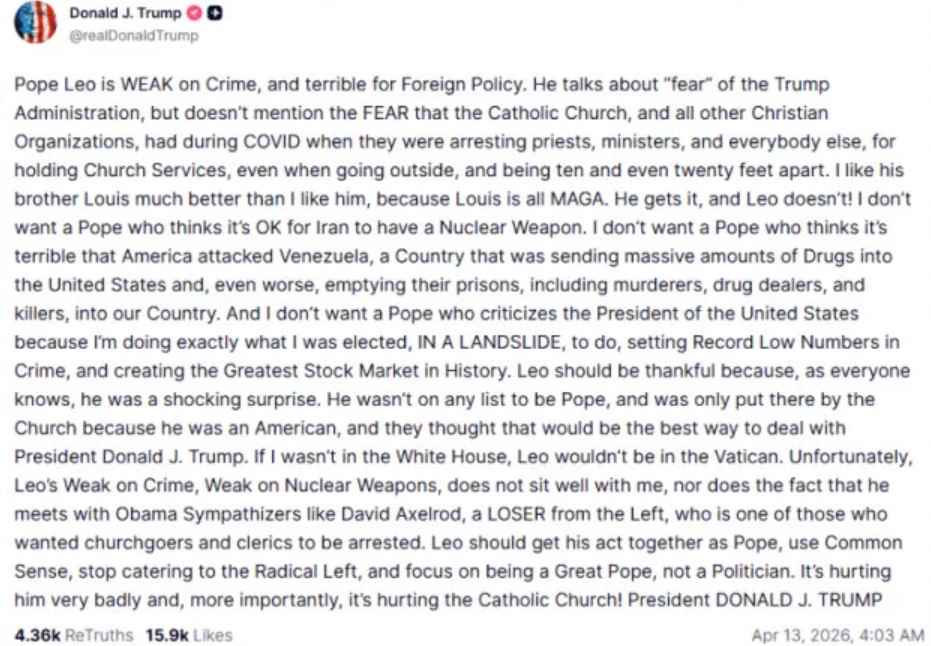931x646 pixels.
Task: Click the red verified checkmark badge
Action: (x=195, y=14)
